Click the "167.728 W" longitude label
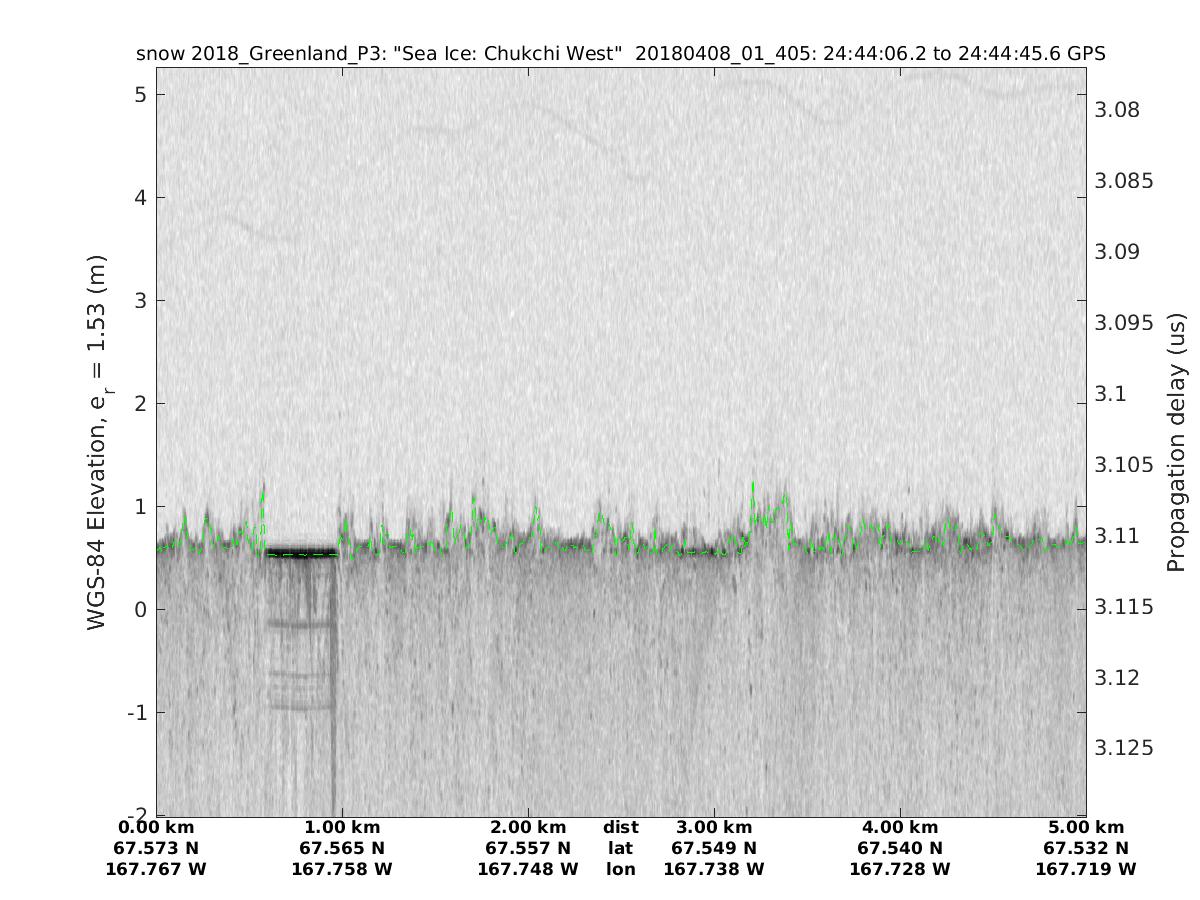The image size is (1200, 900). click(900, 870)
